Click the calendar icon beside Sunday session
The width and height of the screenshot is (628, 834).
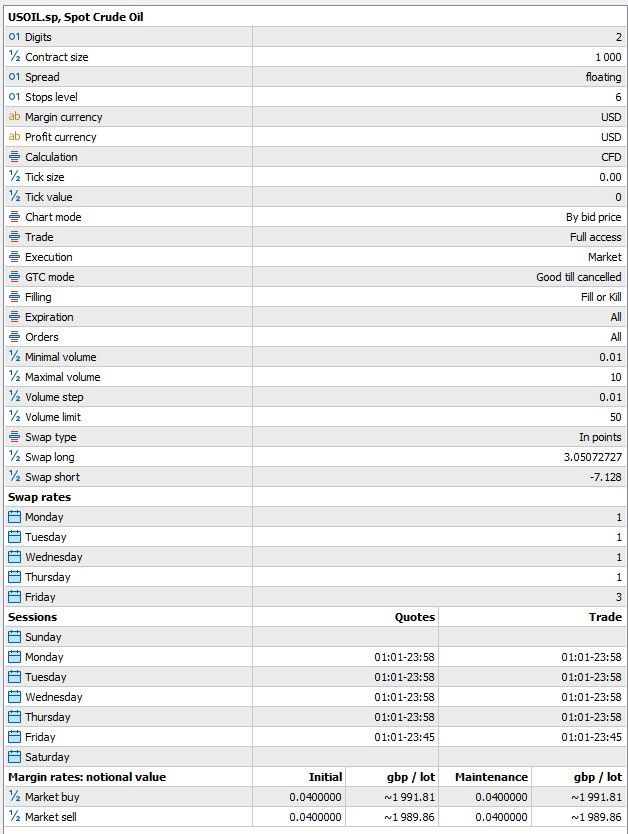click(14, 637)
